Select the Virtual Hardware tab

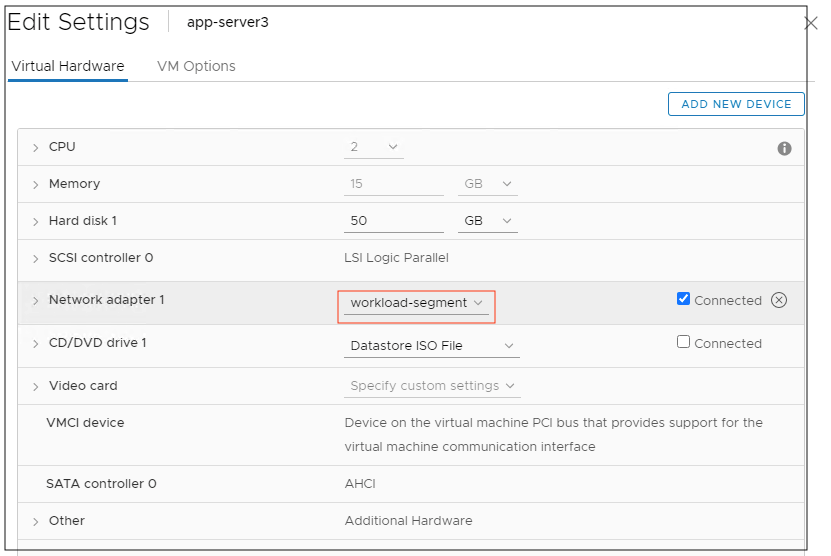point(68,66)
